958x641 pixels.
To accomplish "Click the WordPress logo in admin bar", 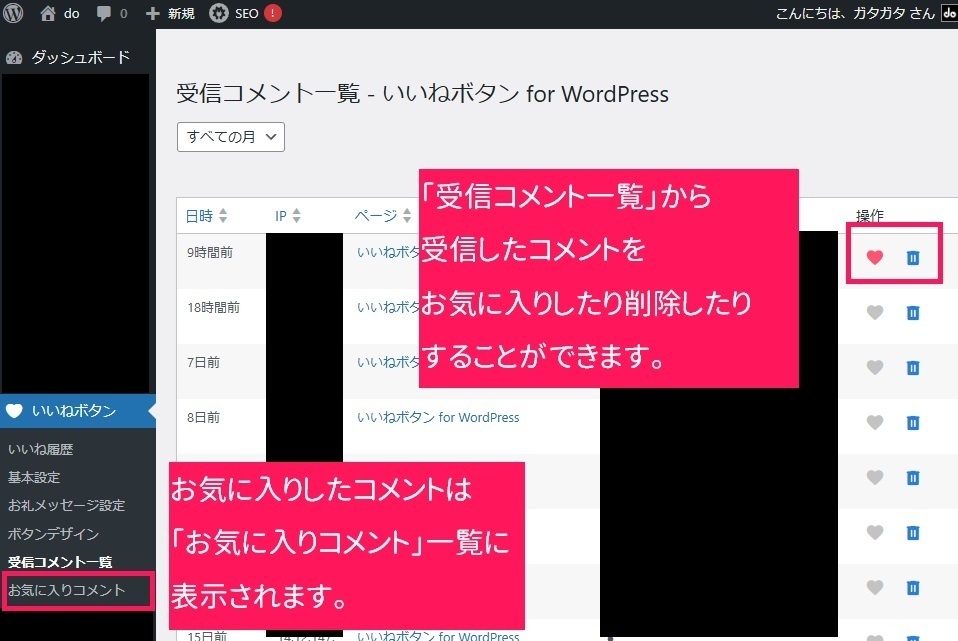I will [x=11, y=13].
